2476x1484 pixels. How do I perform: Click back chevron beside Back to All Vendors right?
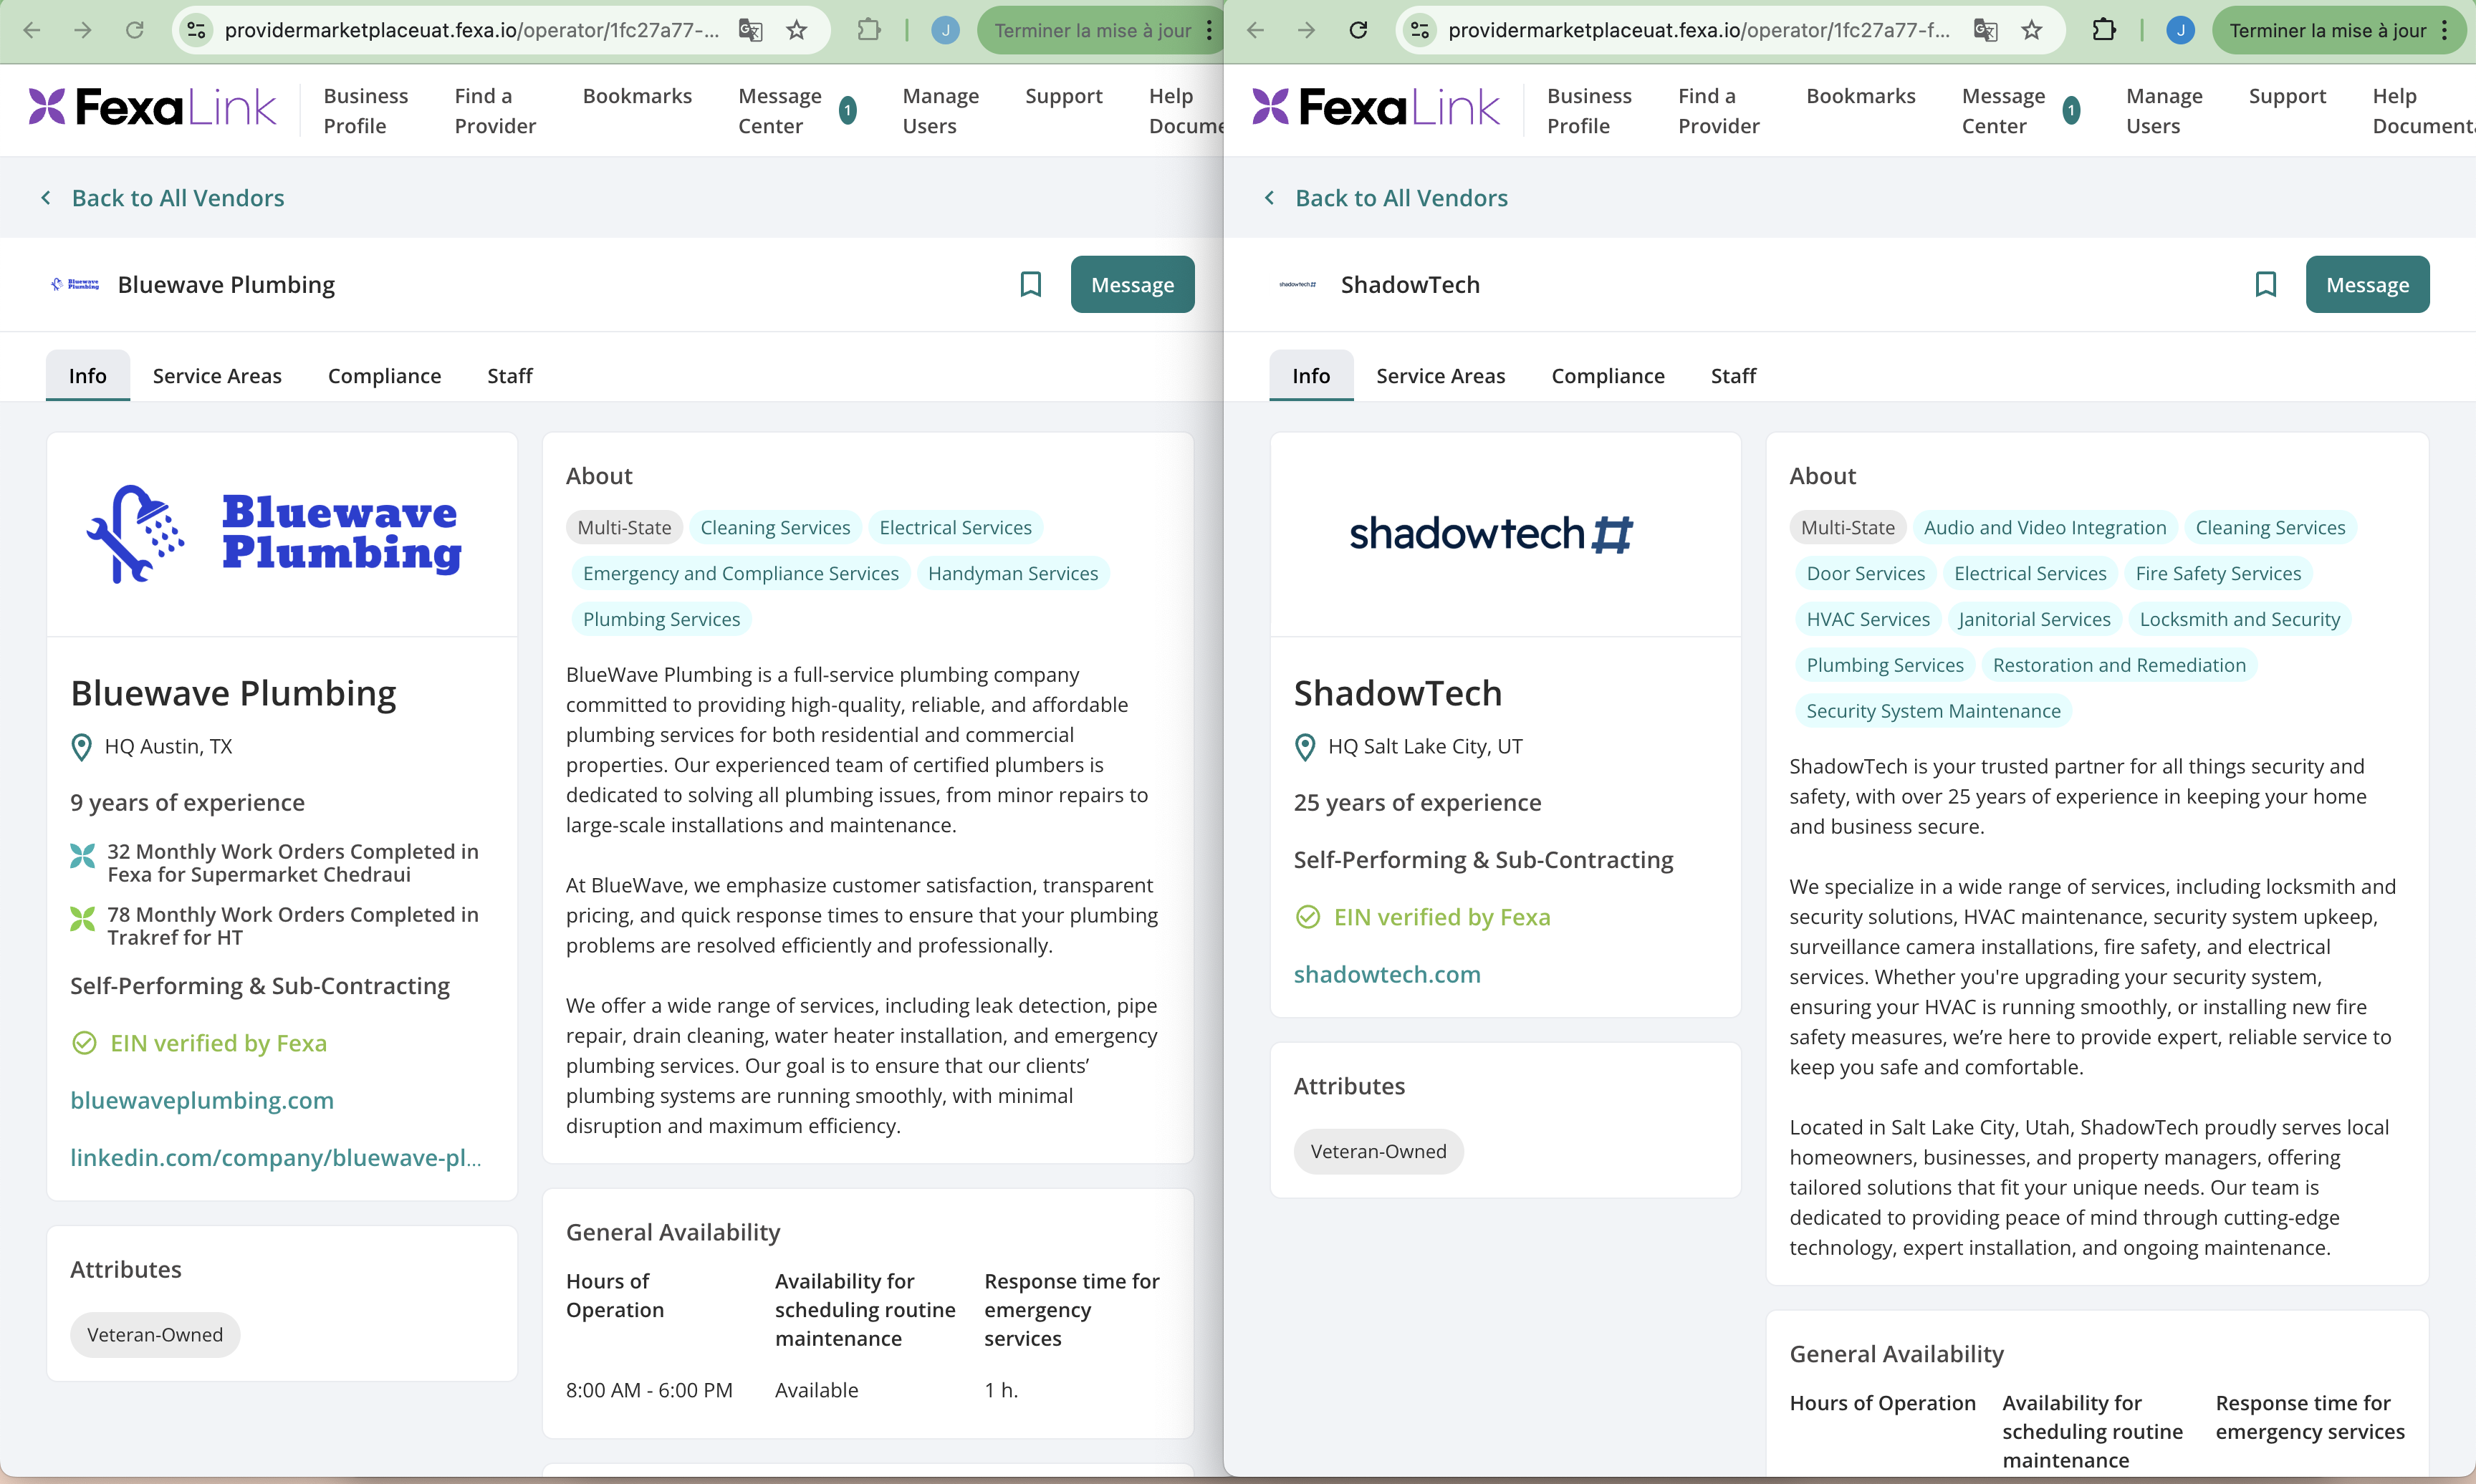pyautogui.click(x=1269, y=198)
